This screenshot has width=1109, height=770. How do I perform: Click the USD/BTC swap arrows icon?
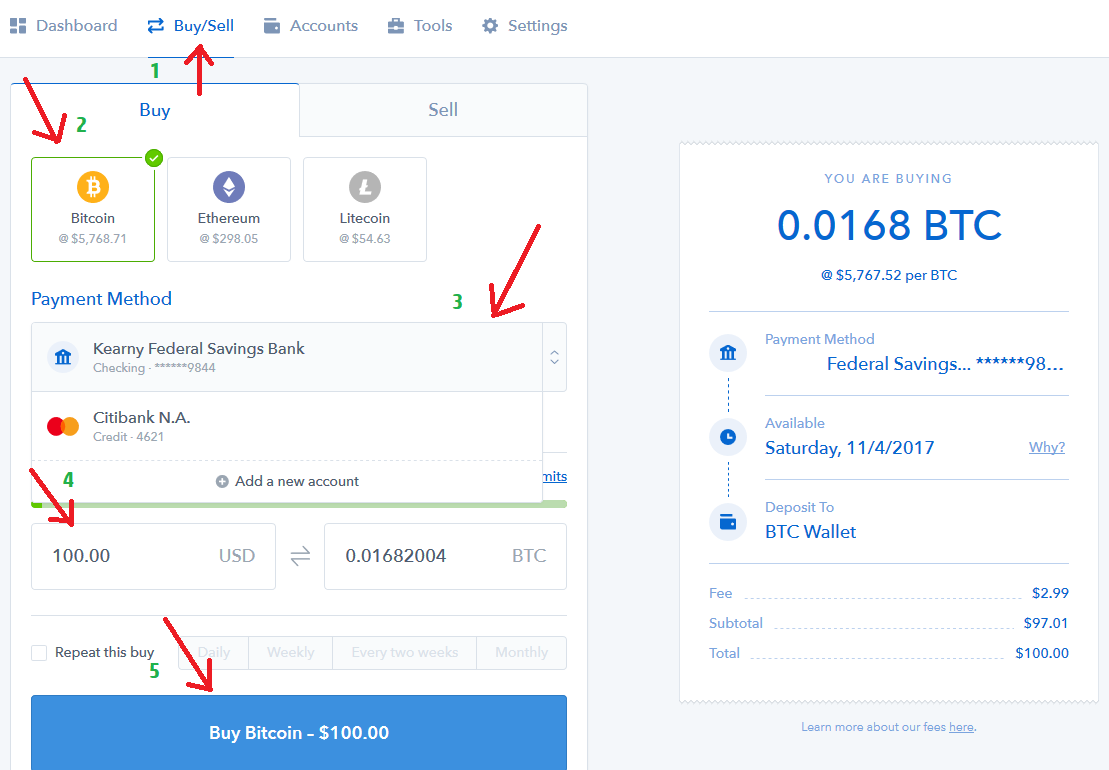tap(300, 556)
